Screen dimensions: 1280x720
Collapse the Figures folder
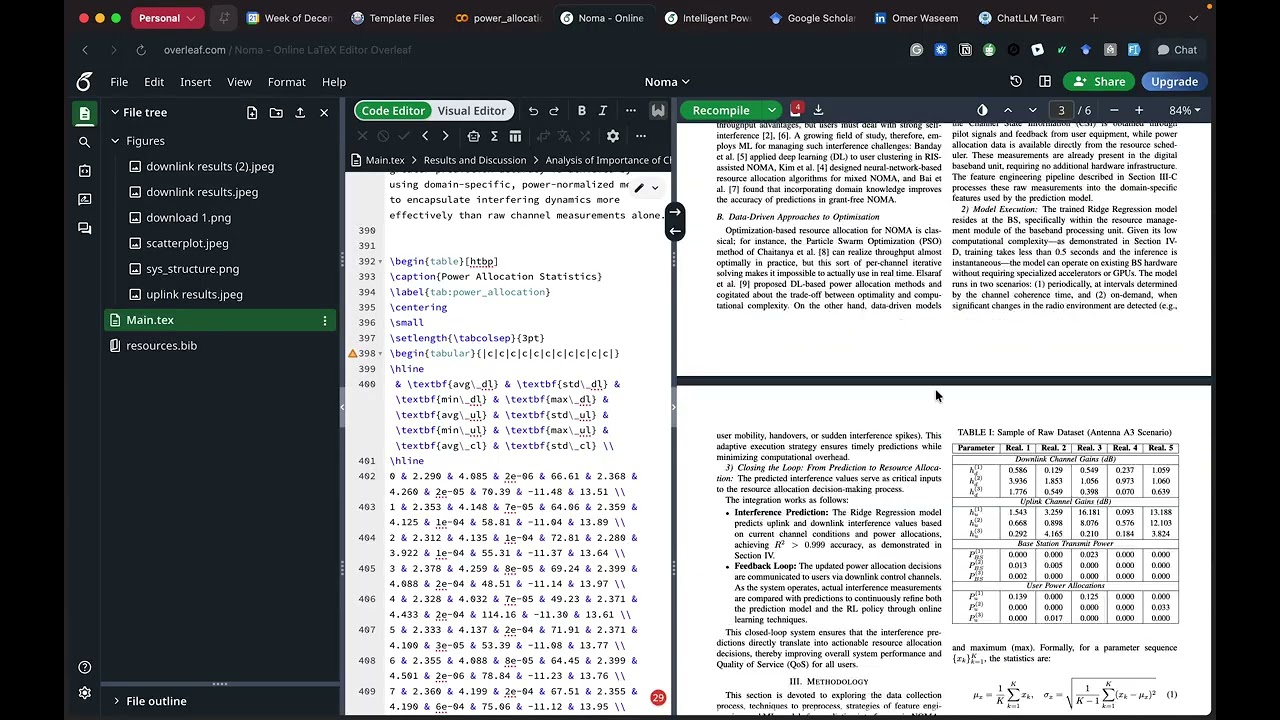click(x=115, y=141)
